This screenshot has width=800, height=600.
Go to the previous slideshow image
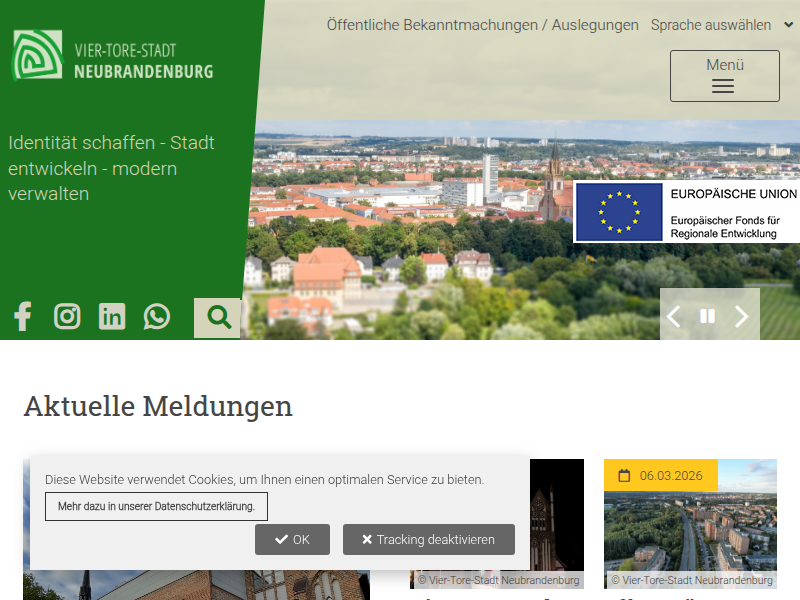[674, 317]
